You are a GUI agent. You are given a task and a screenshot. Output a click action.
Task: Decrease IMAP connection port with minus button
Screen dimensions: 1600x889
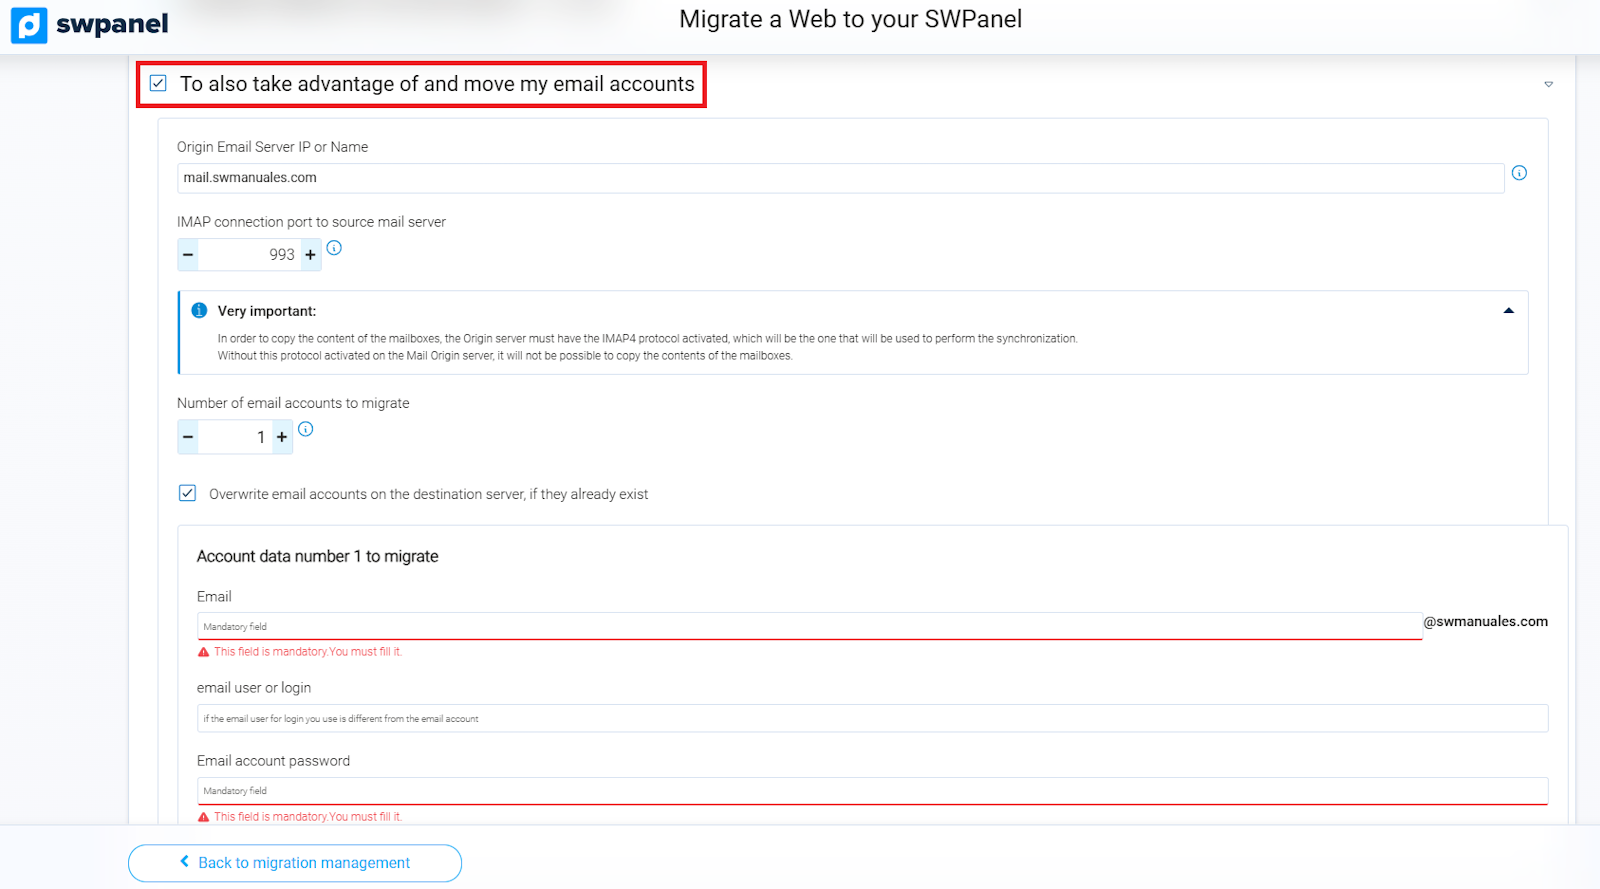point(188,255)
